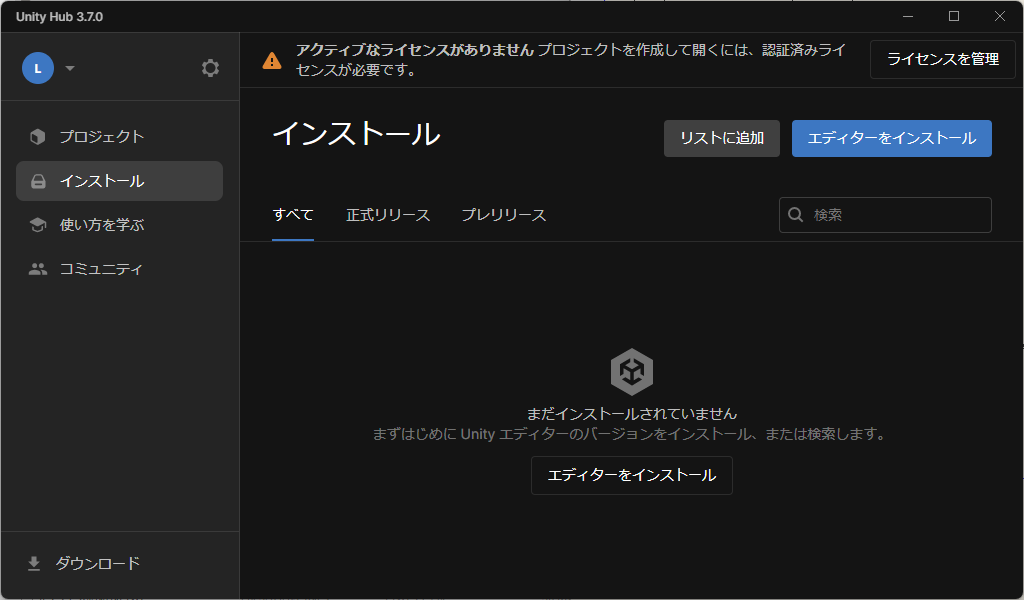
Task: Click the まだインストールされていません text
Action: click(x=632, y=414)
